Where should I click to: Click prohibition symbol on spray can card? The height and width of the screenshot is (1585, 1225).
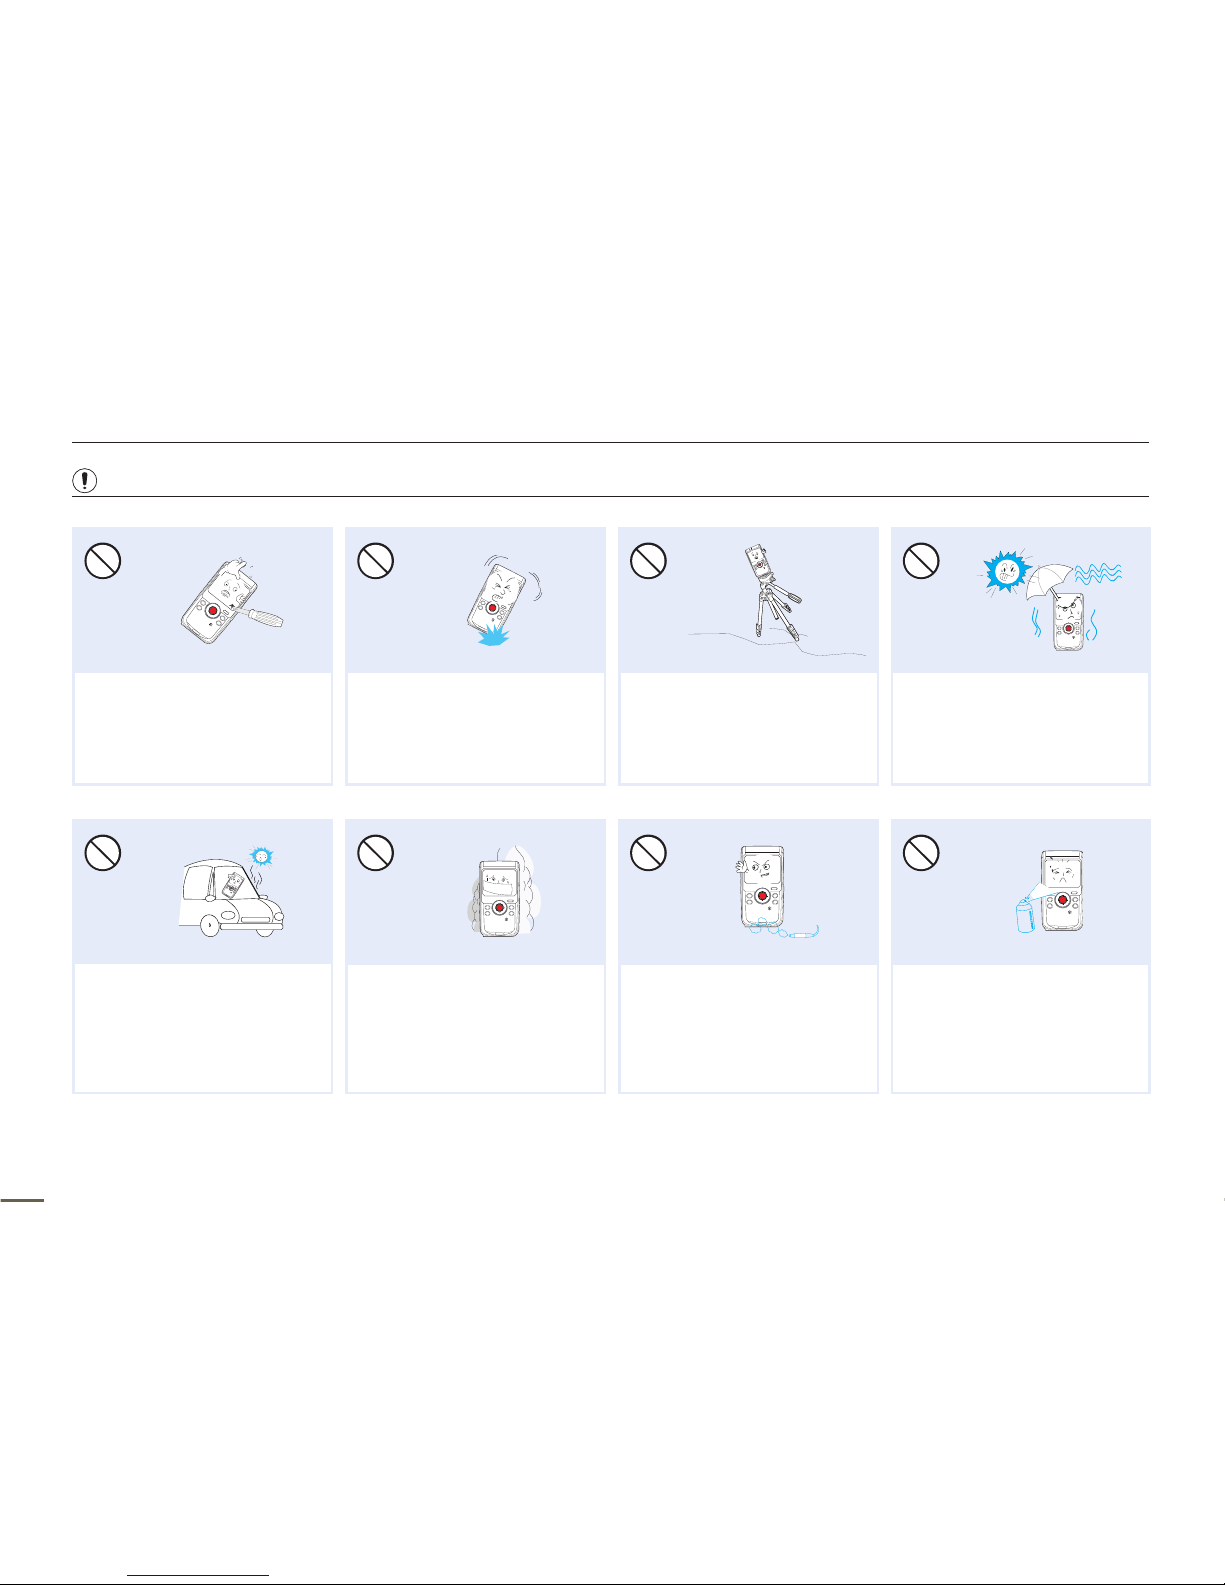921,852
